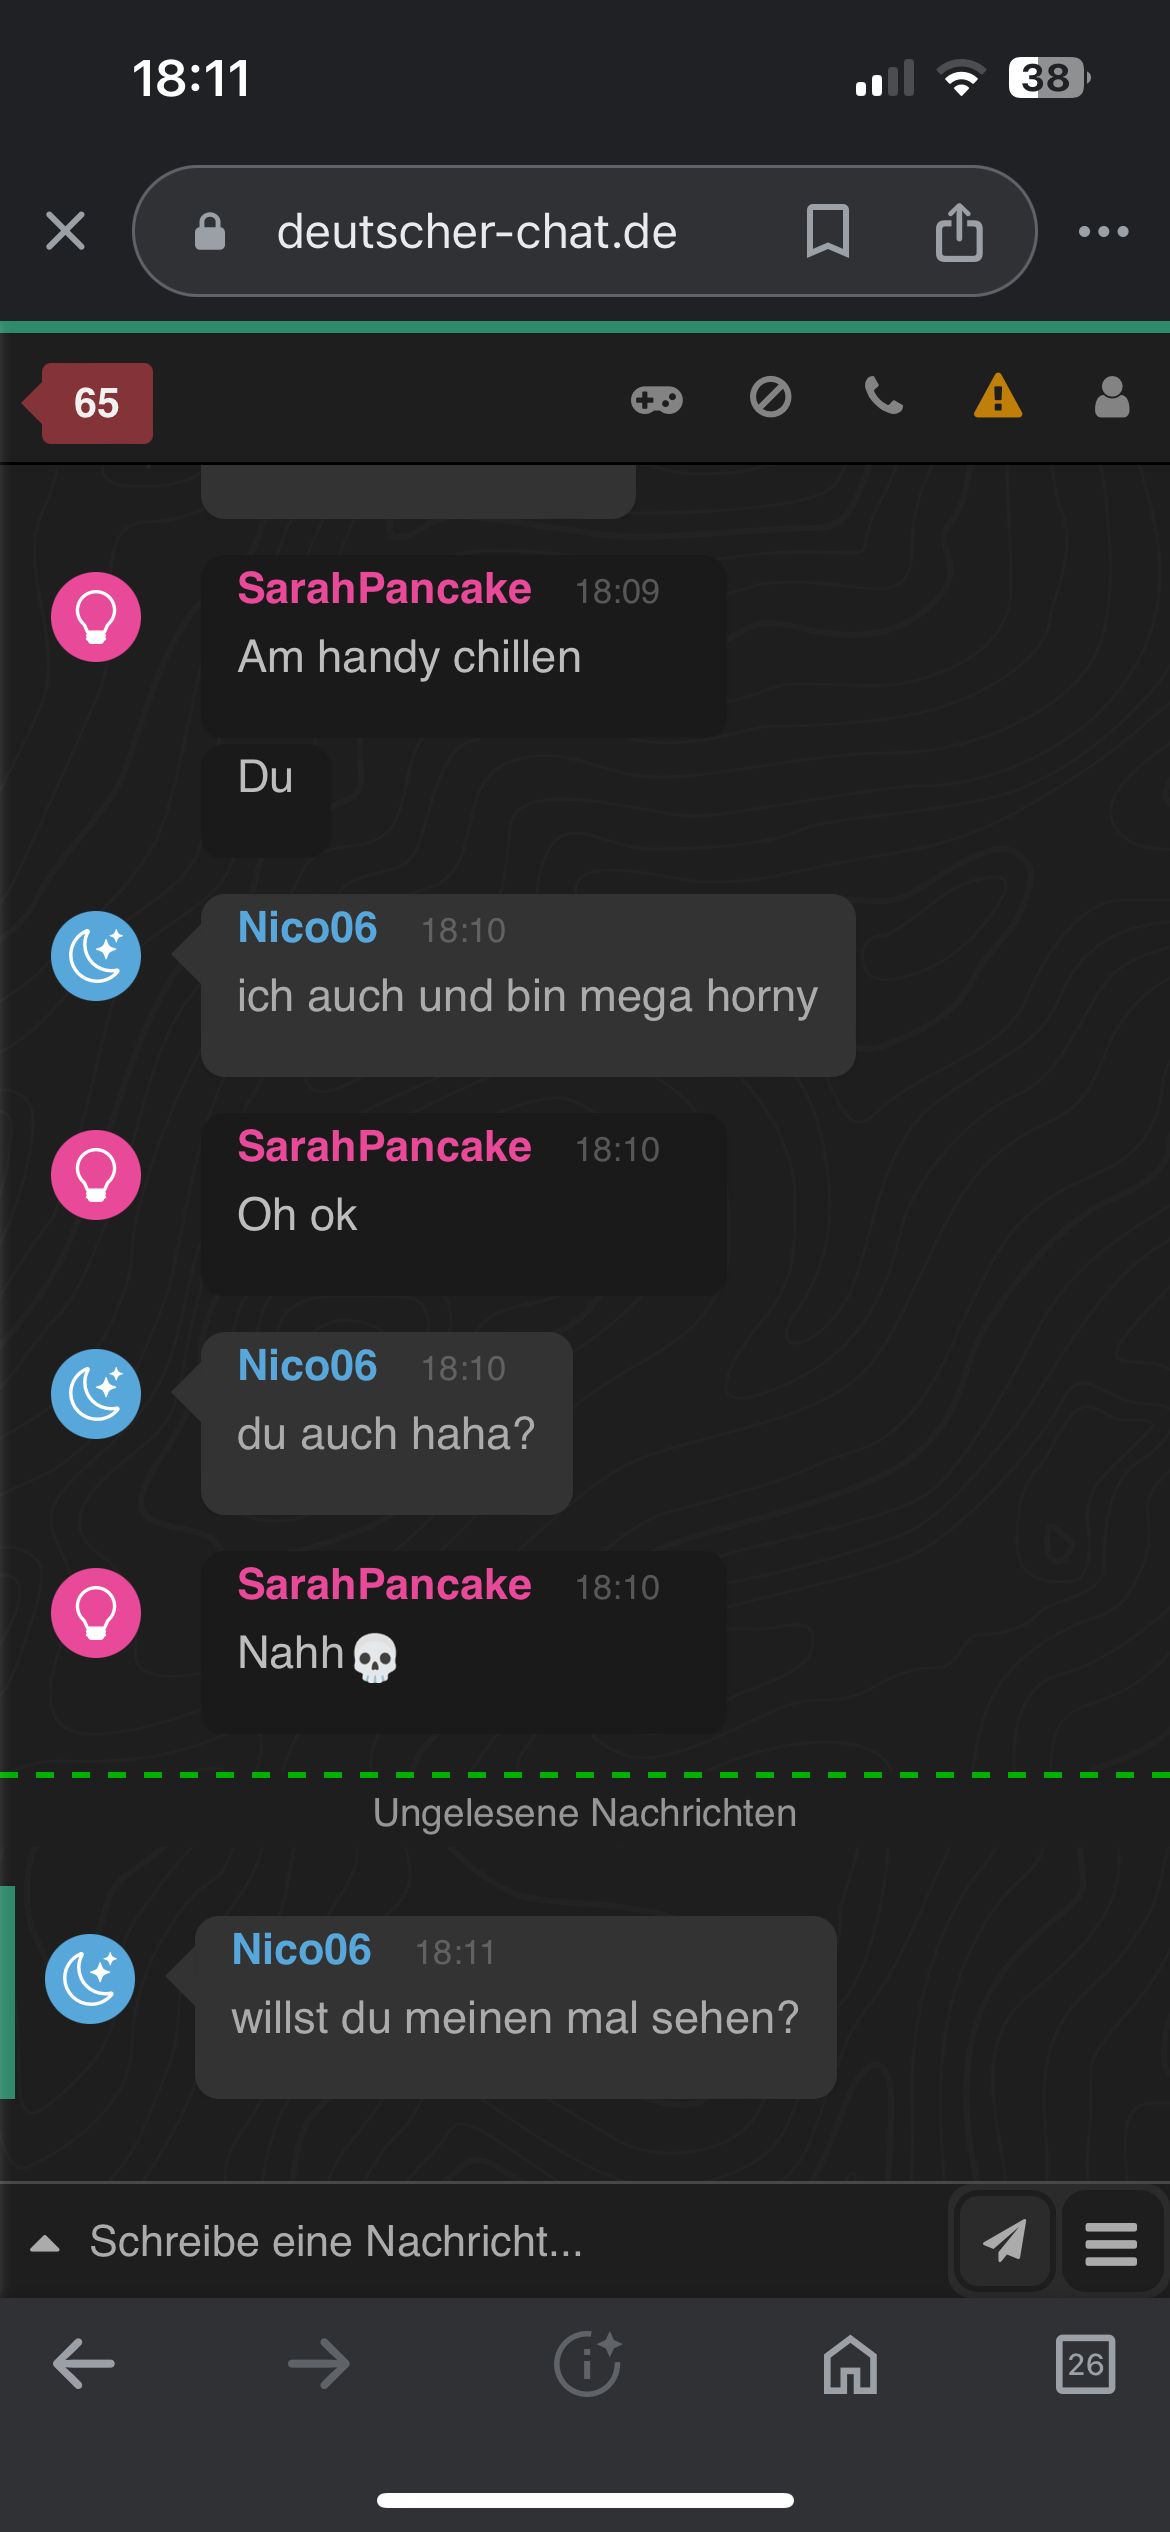Open Nico06 username on latest message
Image resolution: width=1170 pixels, height=2532 pixels.
click(302, 1949)
